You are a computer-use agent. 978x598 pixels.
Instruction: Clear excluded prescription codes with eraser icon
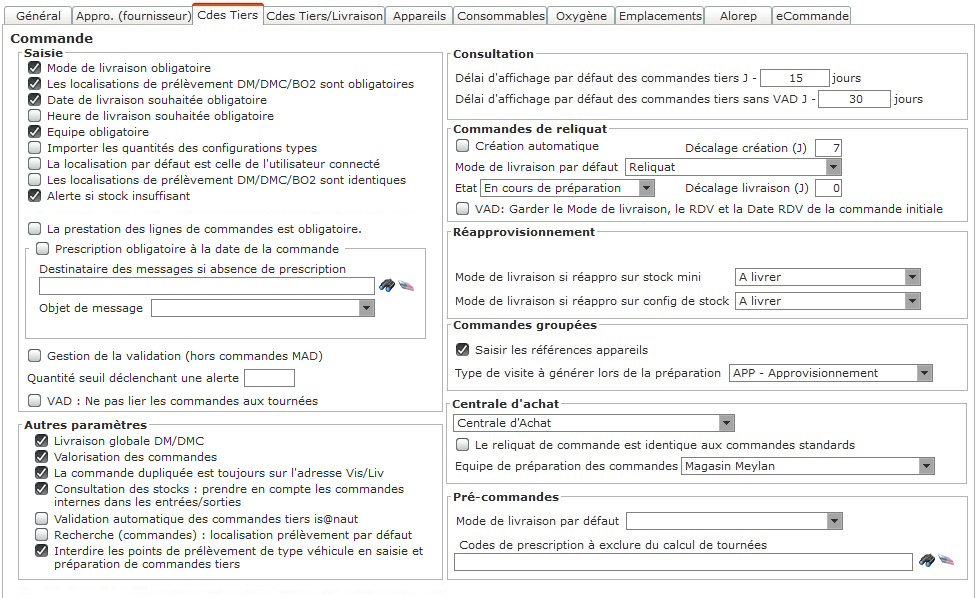pos(946,560)
